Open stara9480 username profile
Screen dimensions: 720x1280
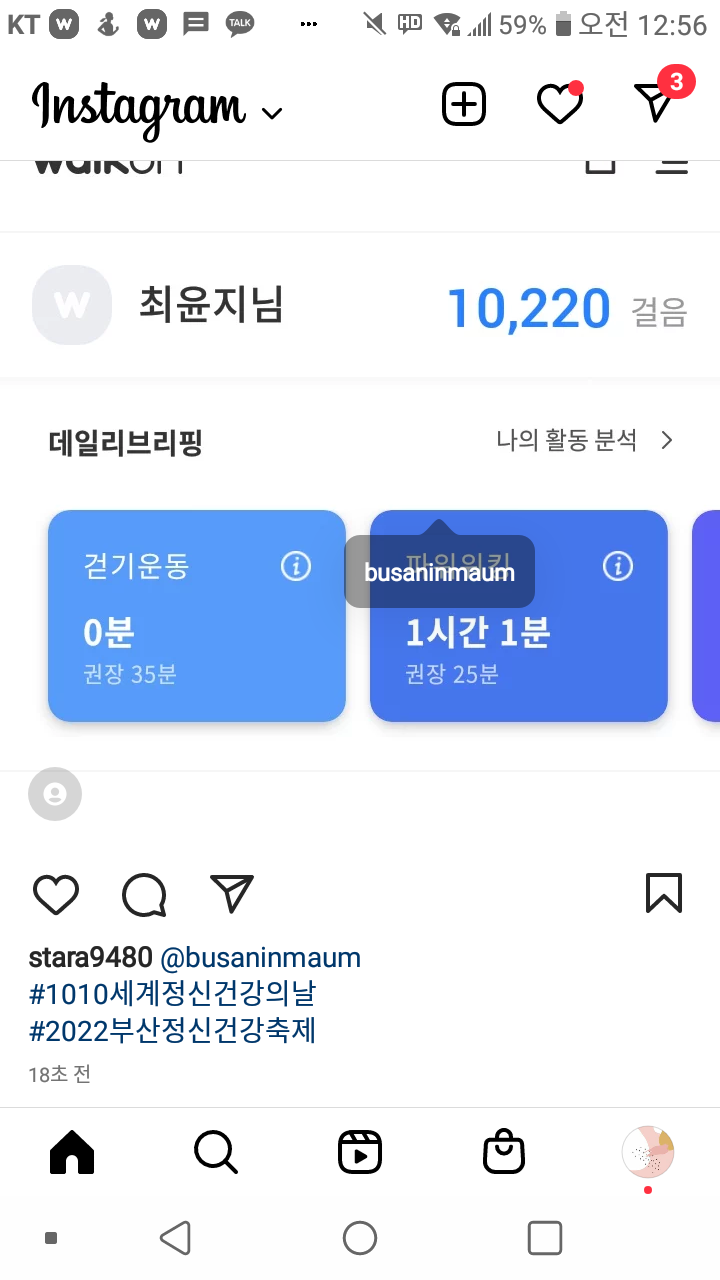pos(90,958)
